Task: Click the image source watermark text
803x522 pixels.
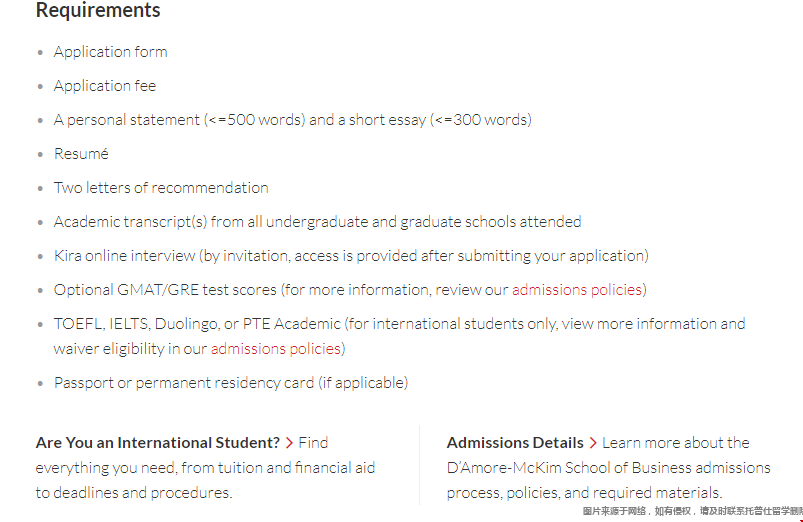Action: coord(692,511)
